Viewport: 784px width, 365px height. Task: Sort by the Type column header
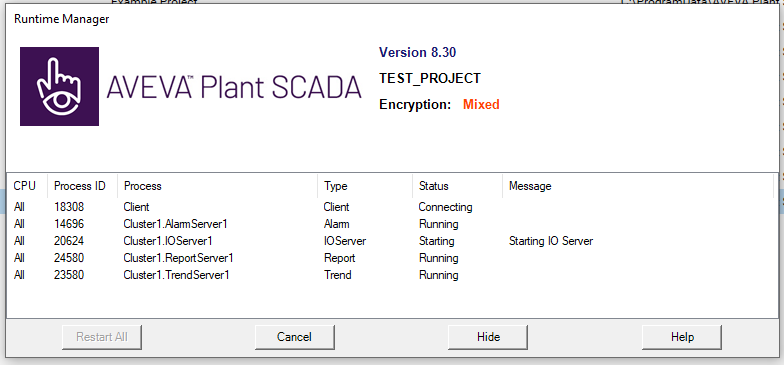tap(365, 186)
